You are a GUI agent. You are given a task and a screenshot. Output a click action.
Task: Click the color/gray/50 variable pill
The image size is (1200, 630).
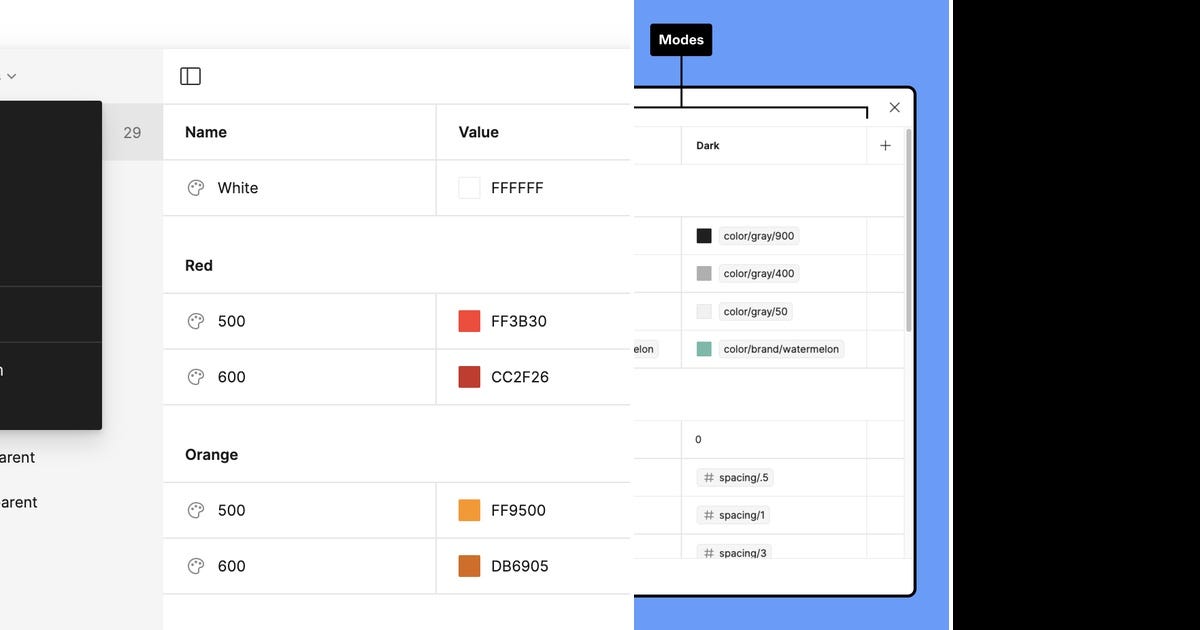pos(755,311)
